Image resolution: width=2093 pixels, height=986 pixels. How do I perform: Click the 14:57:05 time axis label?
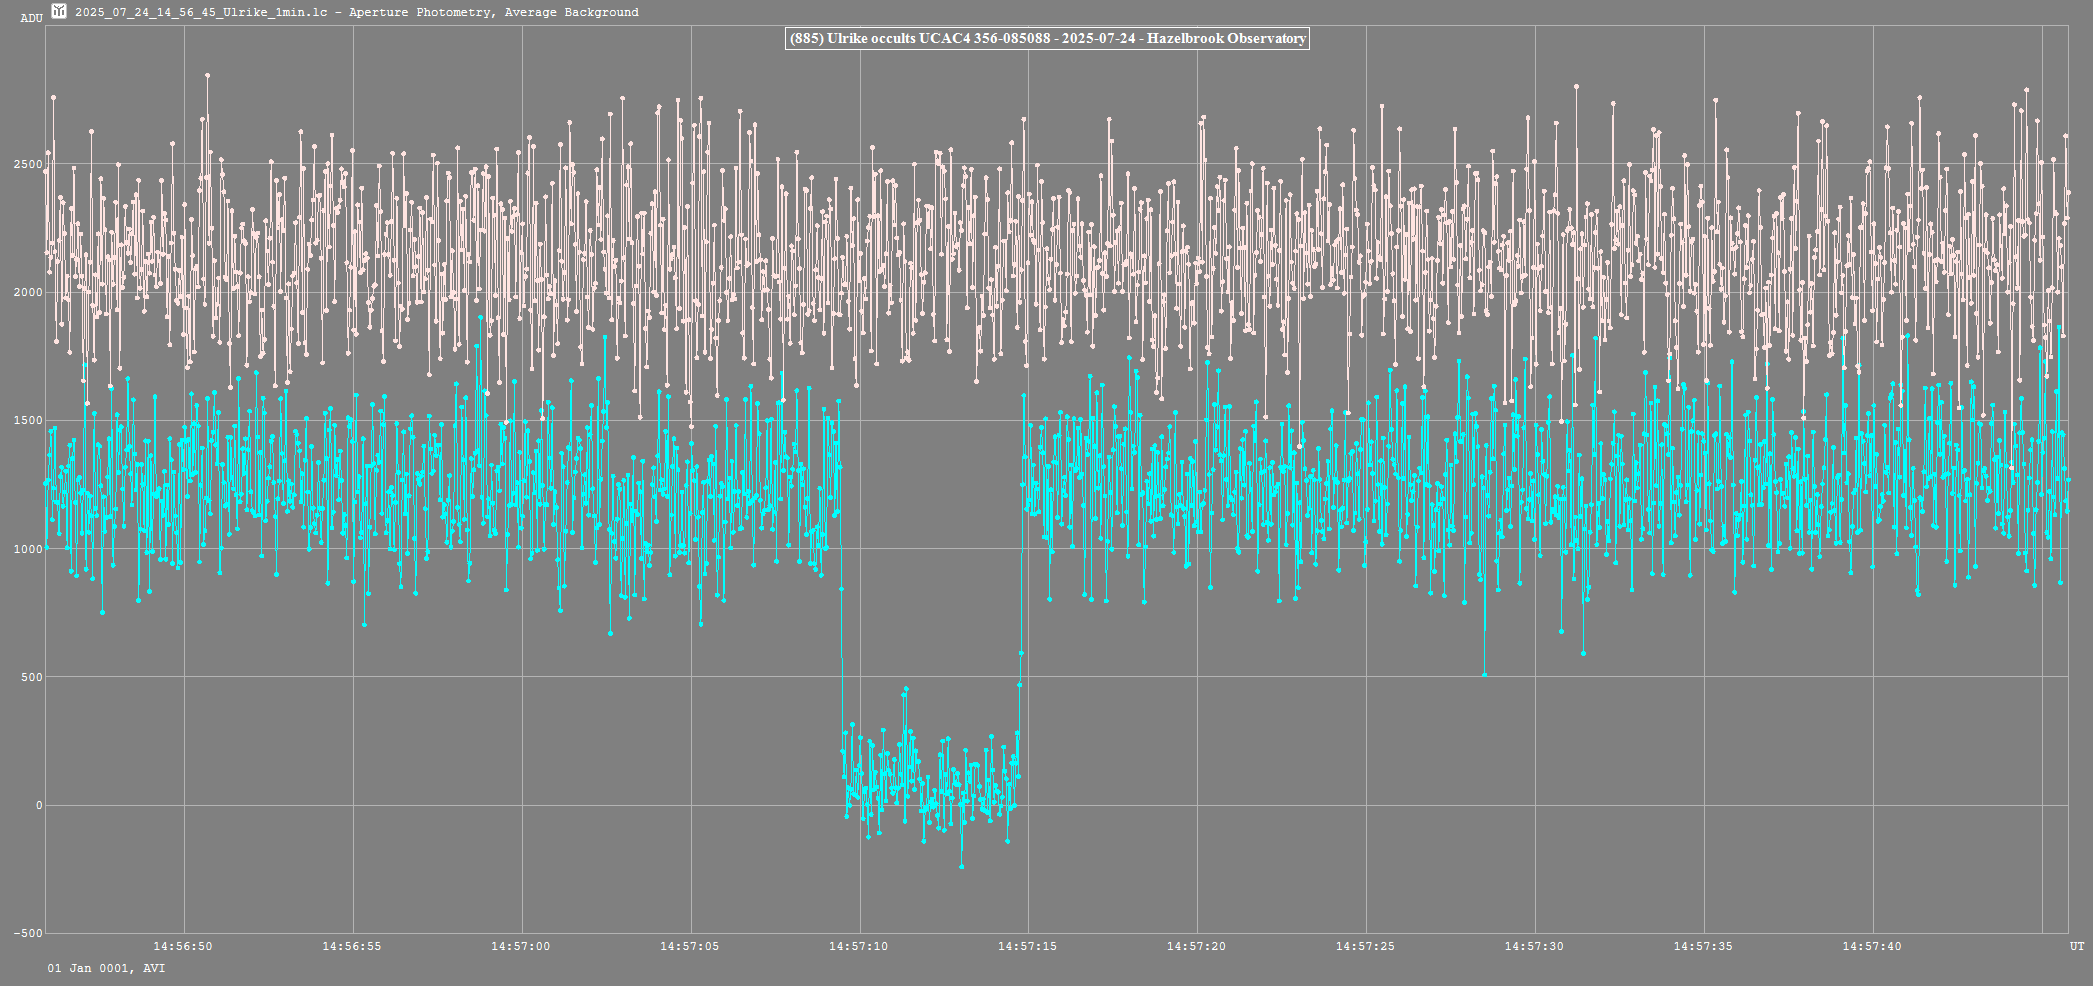click(689, 946)
